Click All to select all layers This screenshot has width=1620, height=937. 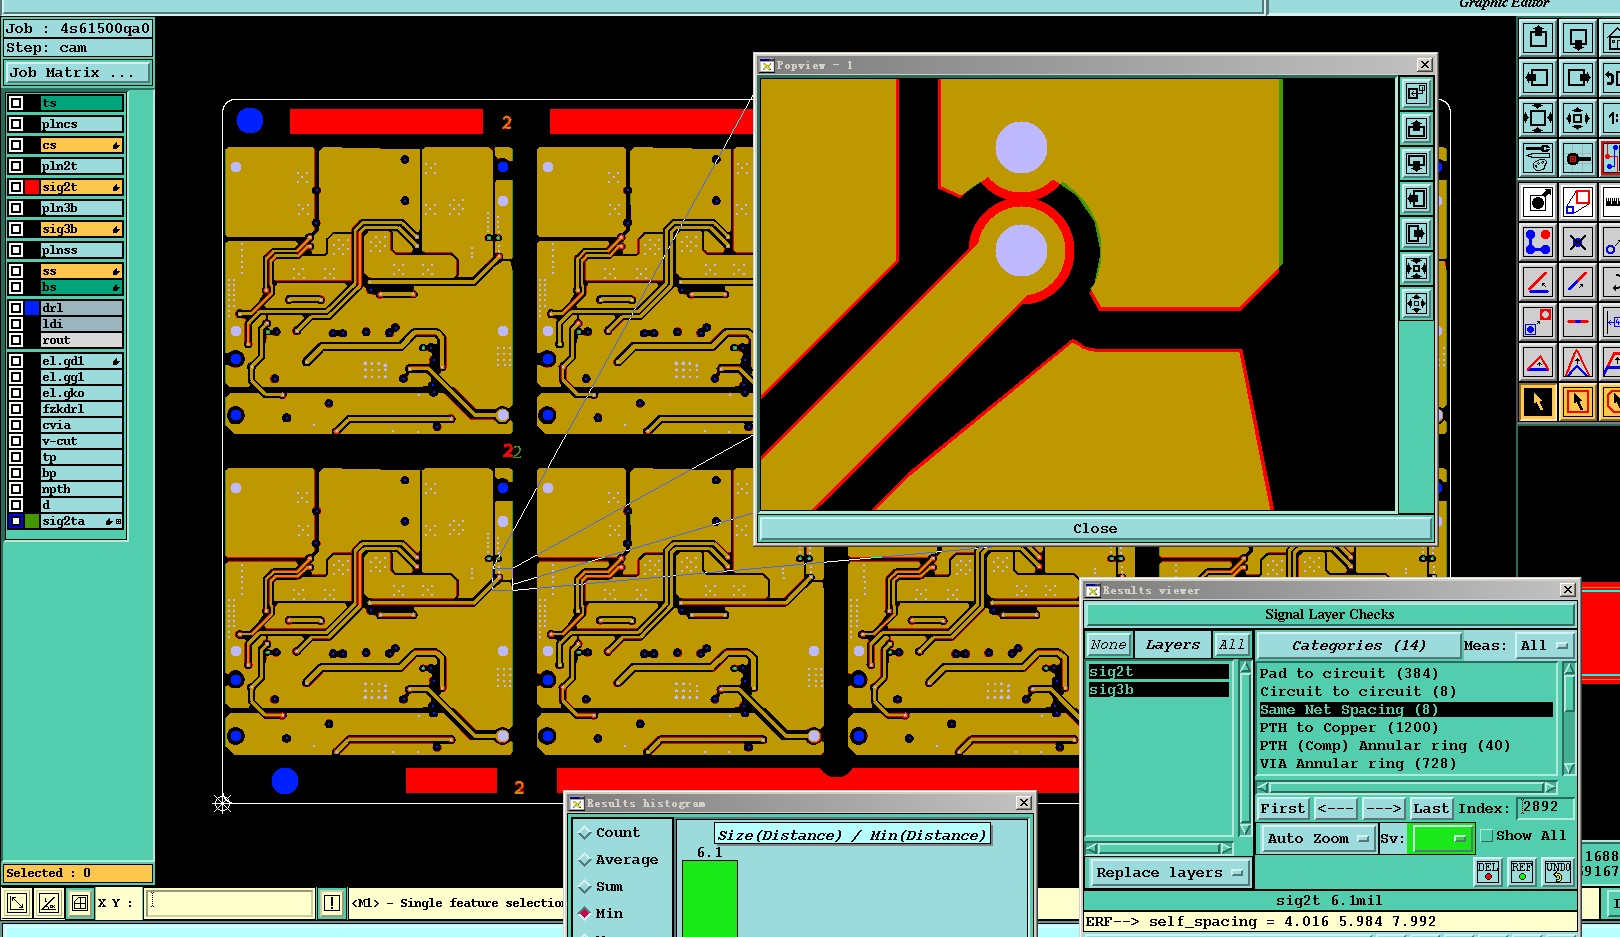click(1231, 645)
